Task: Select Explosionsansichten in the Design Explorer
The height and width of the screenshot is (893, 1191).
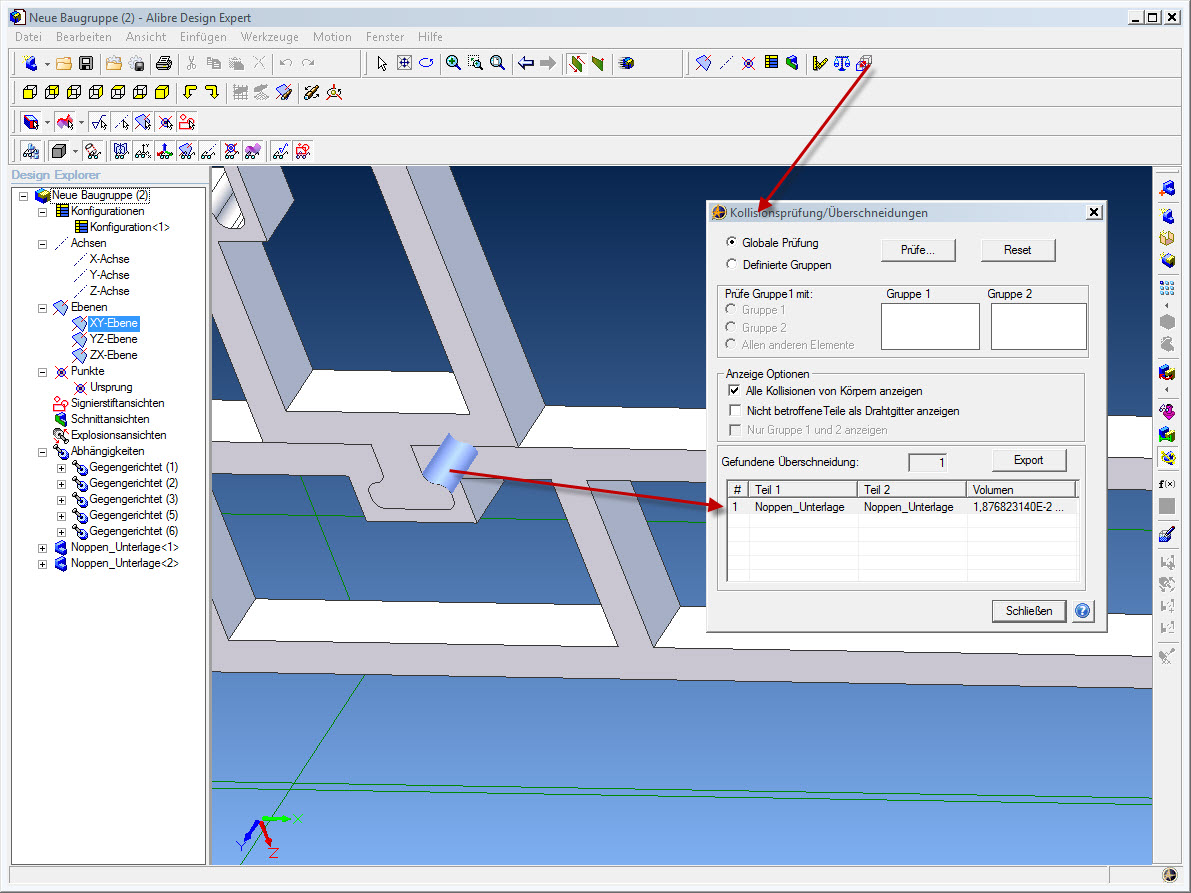Action: [x=118, y=434]
